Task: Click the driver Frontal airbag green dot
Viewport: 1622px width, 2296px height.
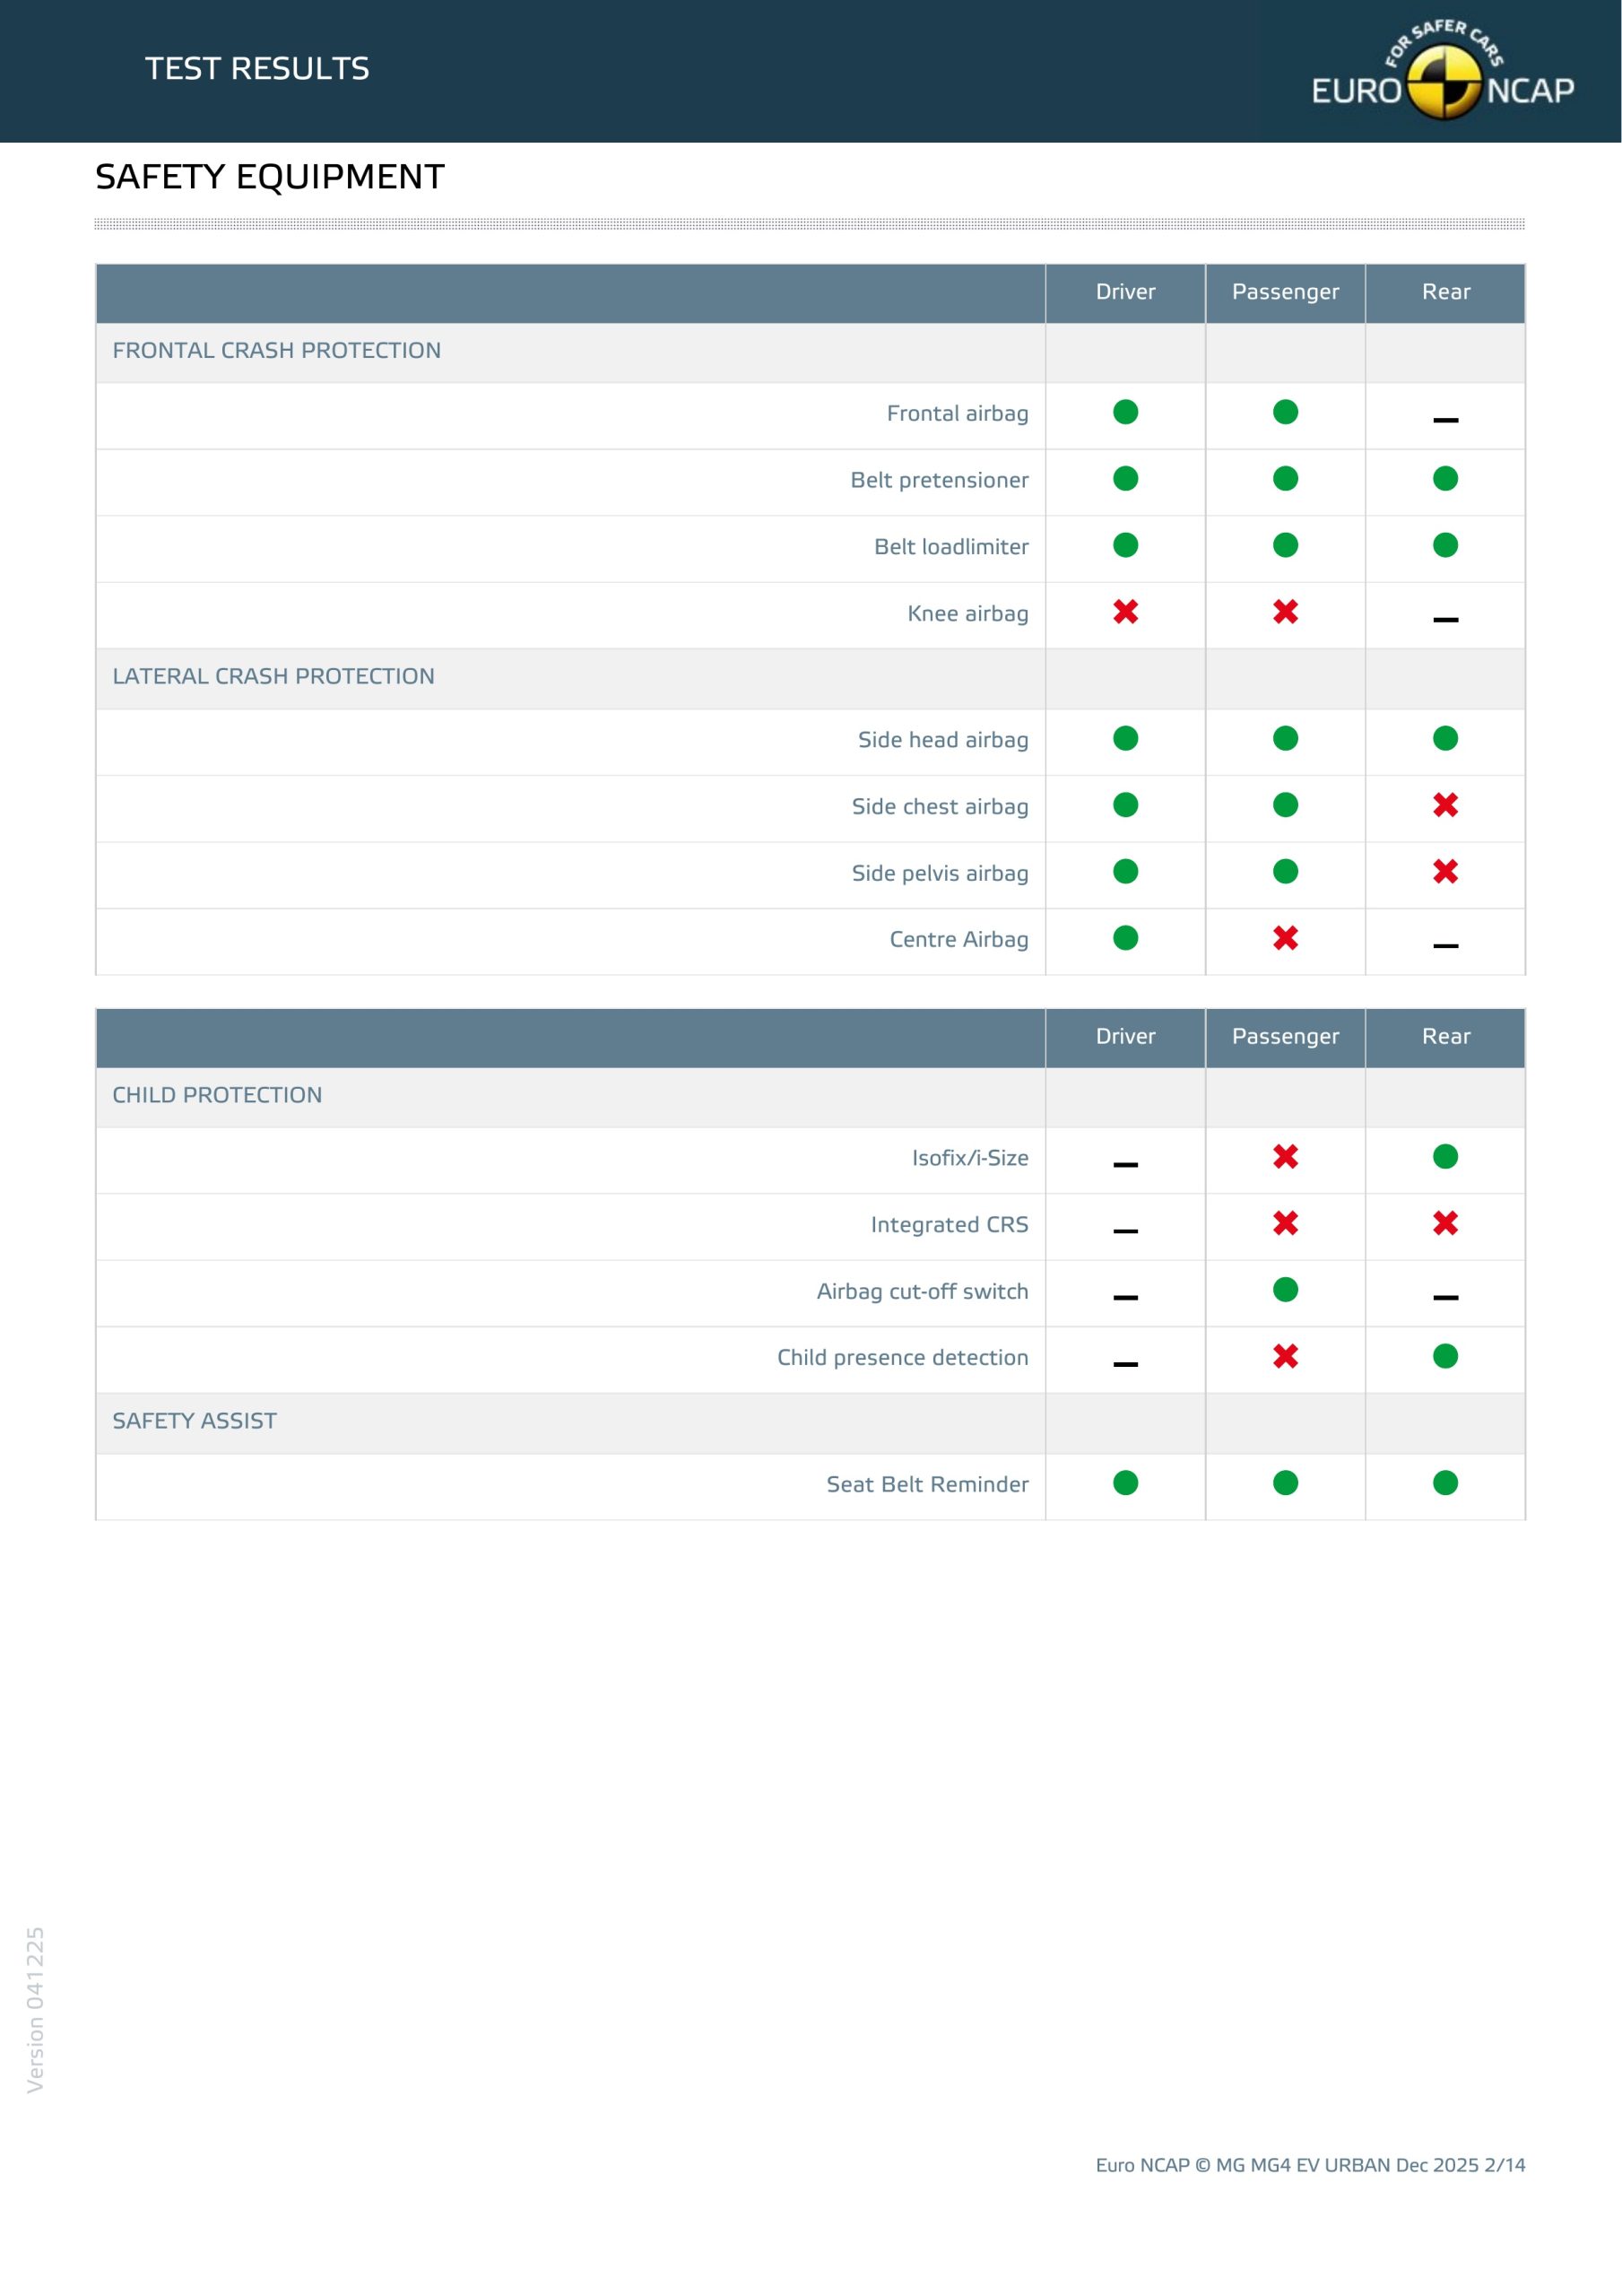Action: [1125, 412]
